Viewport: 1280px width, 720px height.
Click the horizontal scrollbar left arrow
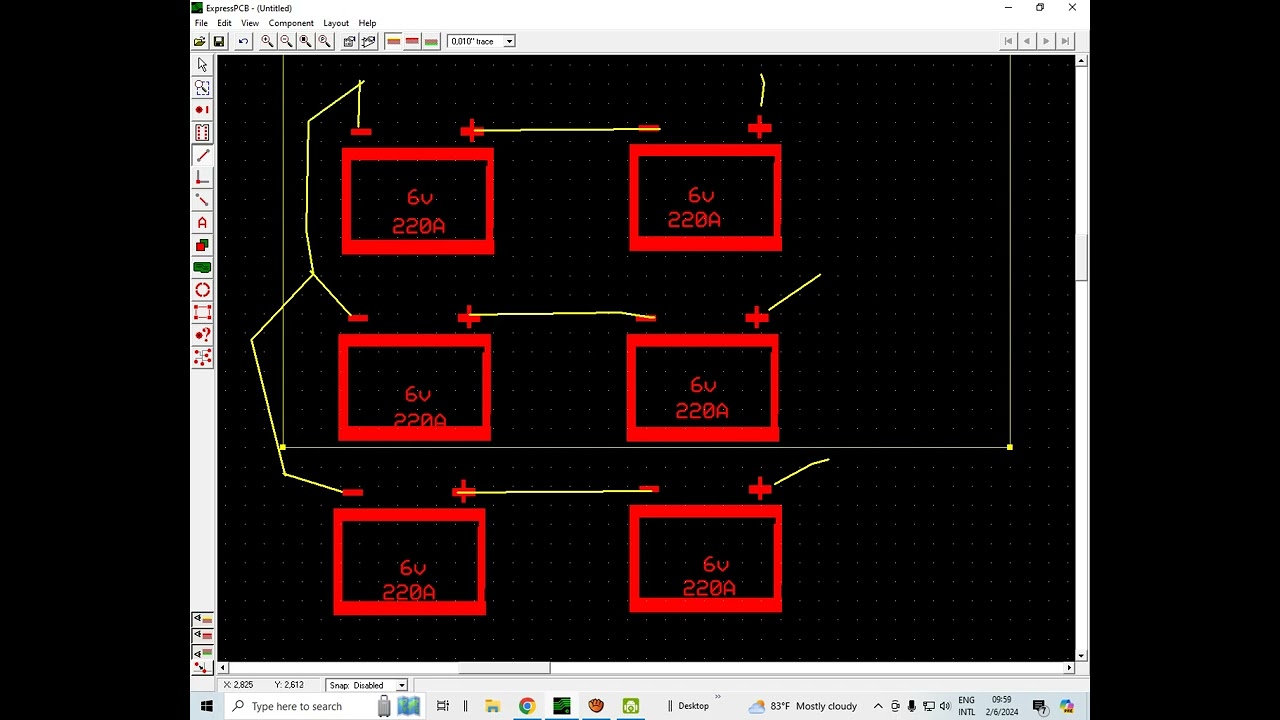223,668
